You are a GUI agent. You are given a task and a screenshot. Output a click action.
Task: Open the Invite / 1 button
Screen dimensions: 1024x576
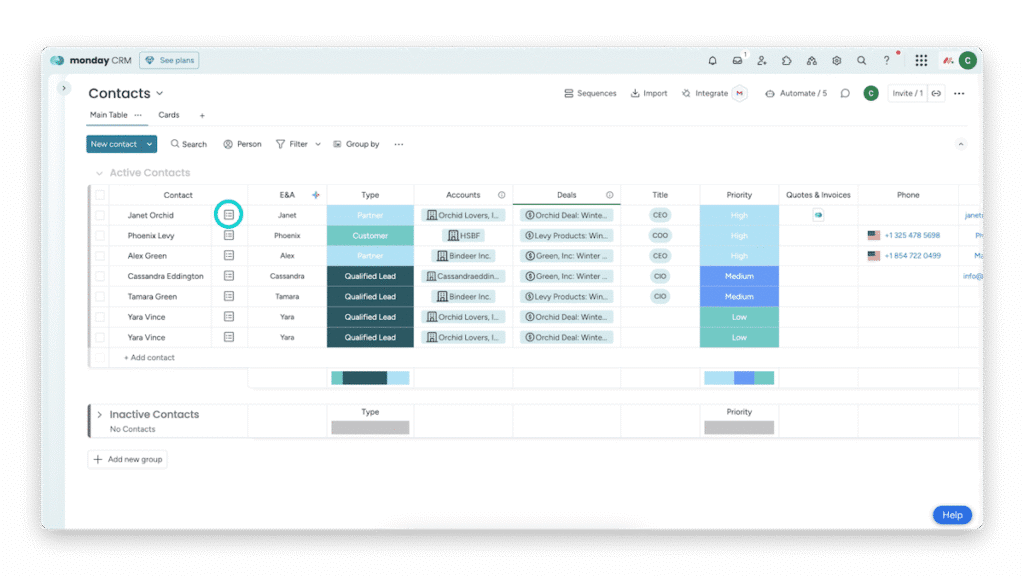point(907,93)
